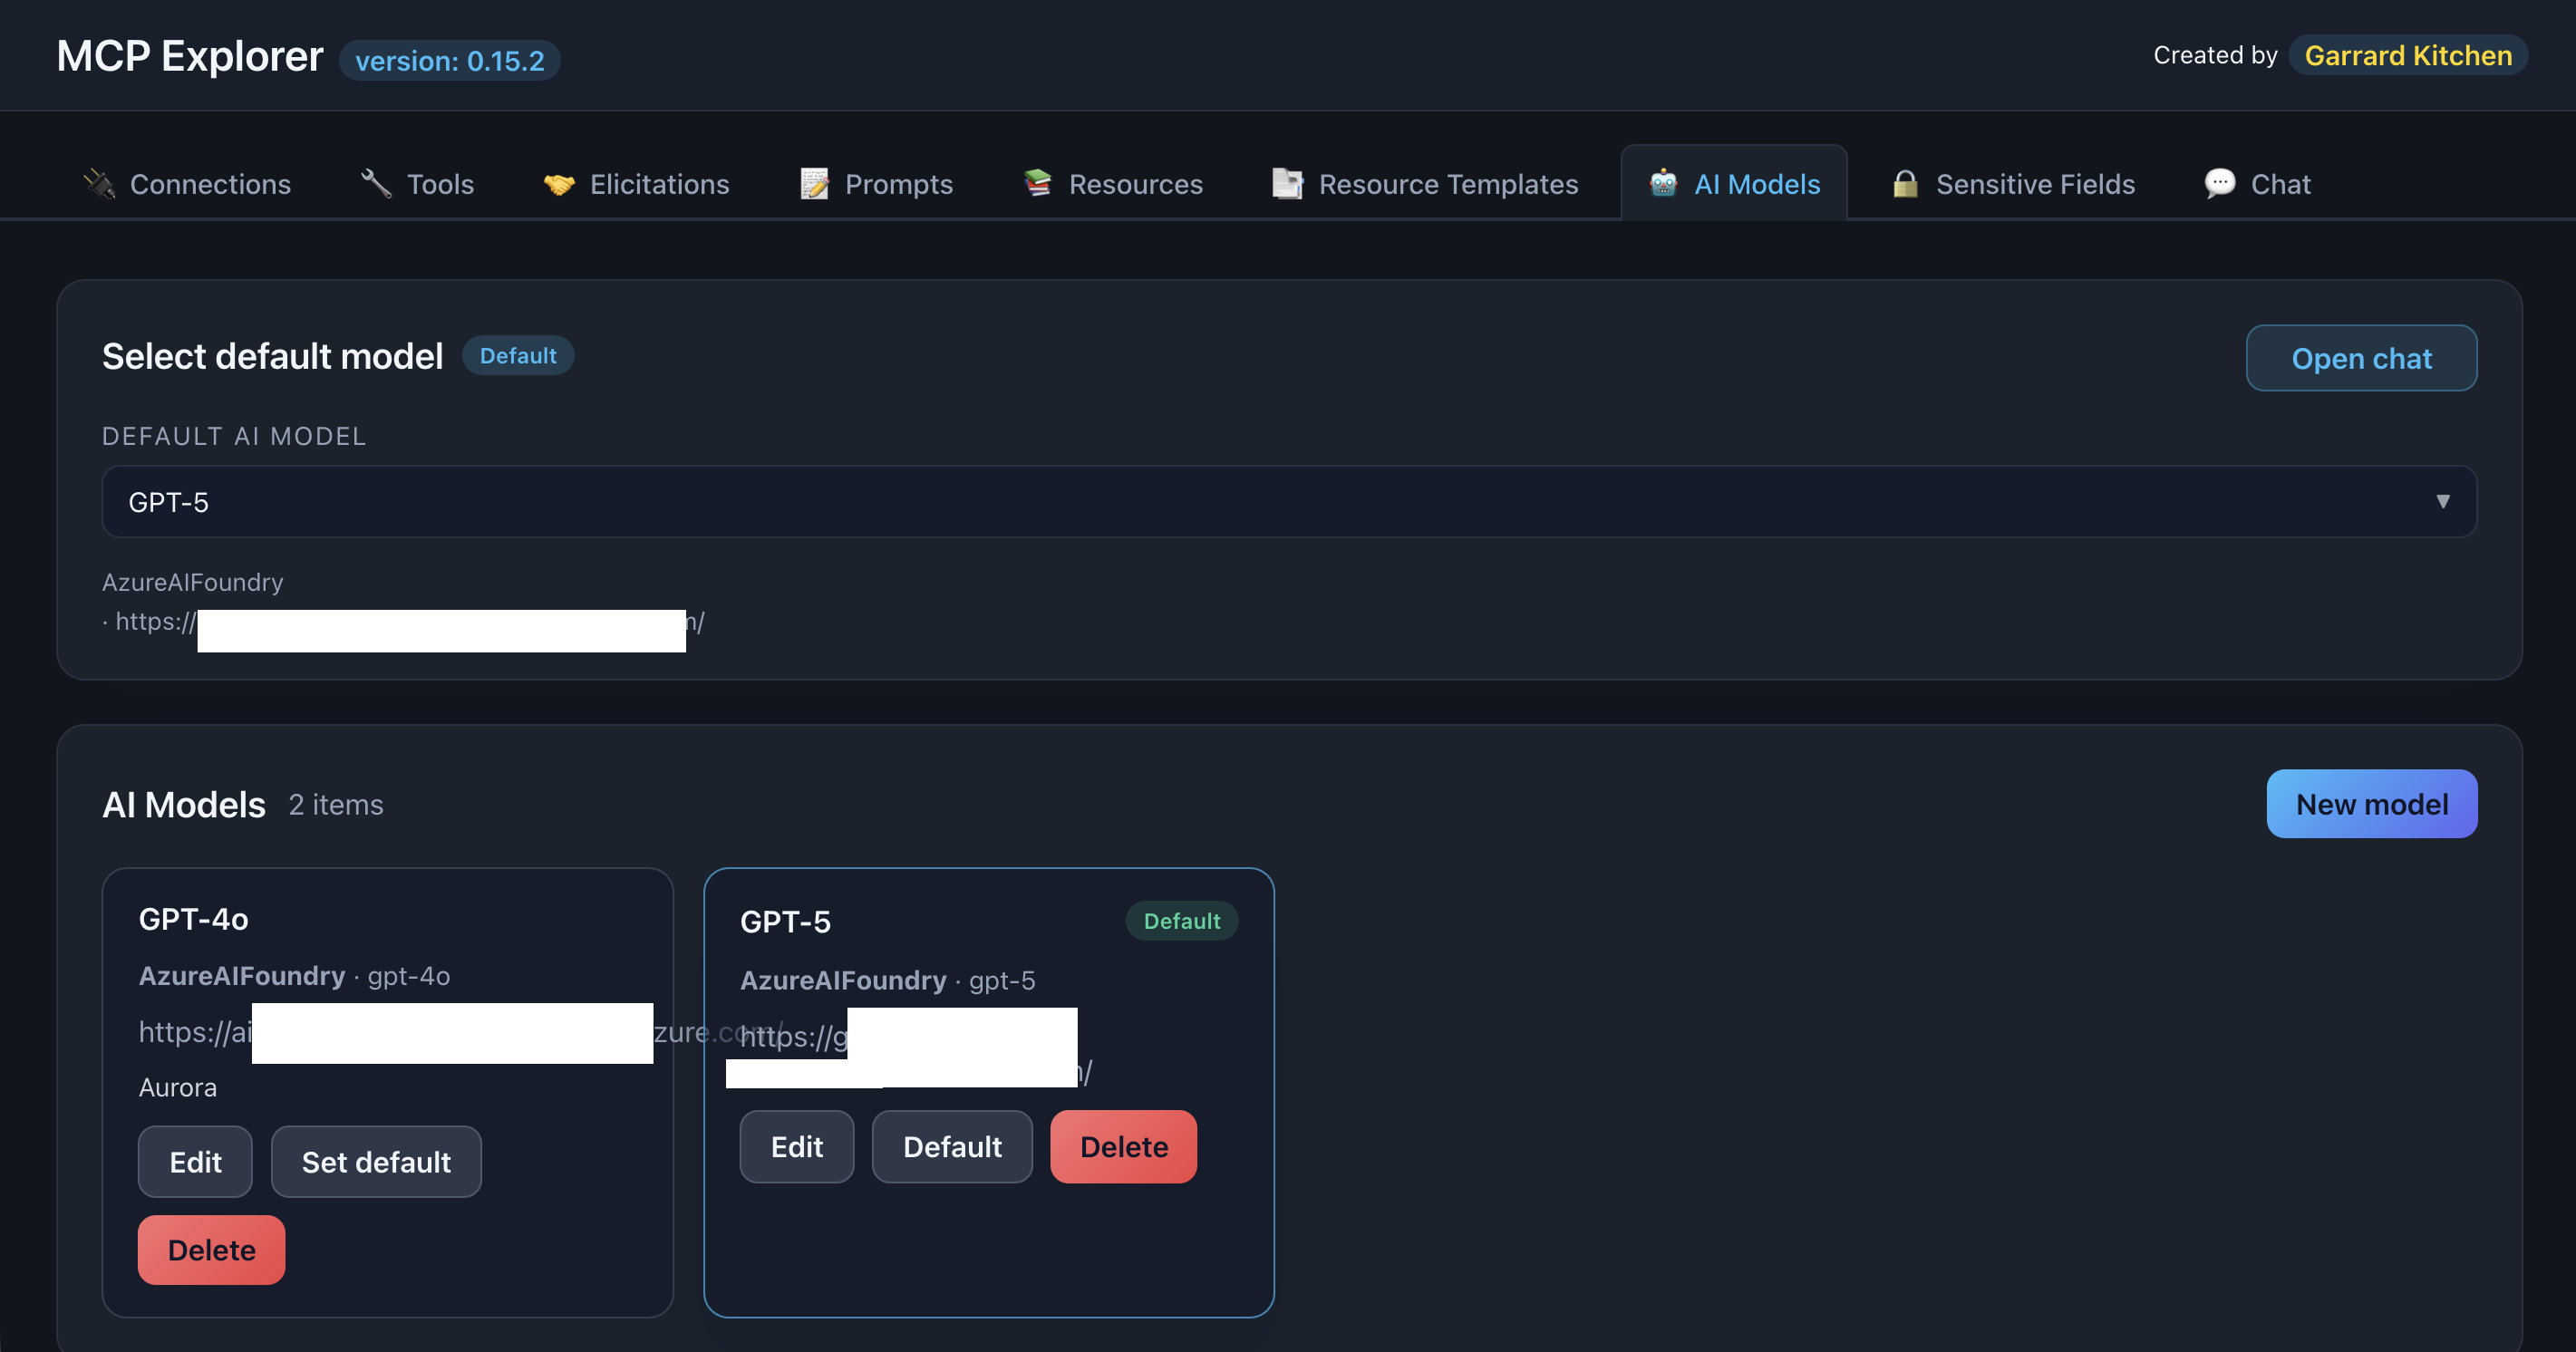Image resolution: width=2576 pixels, height=1352 pixels.
Task: Set GPT-4o as default model
Action: (x=376, y=1161)
